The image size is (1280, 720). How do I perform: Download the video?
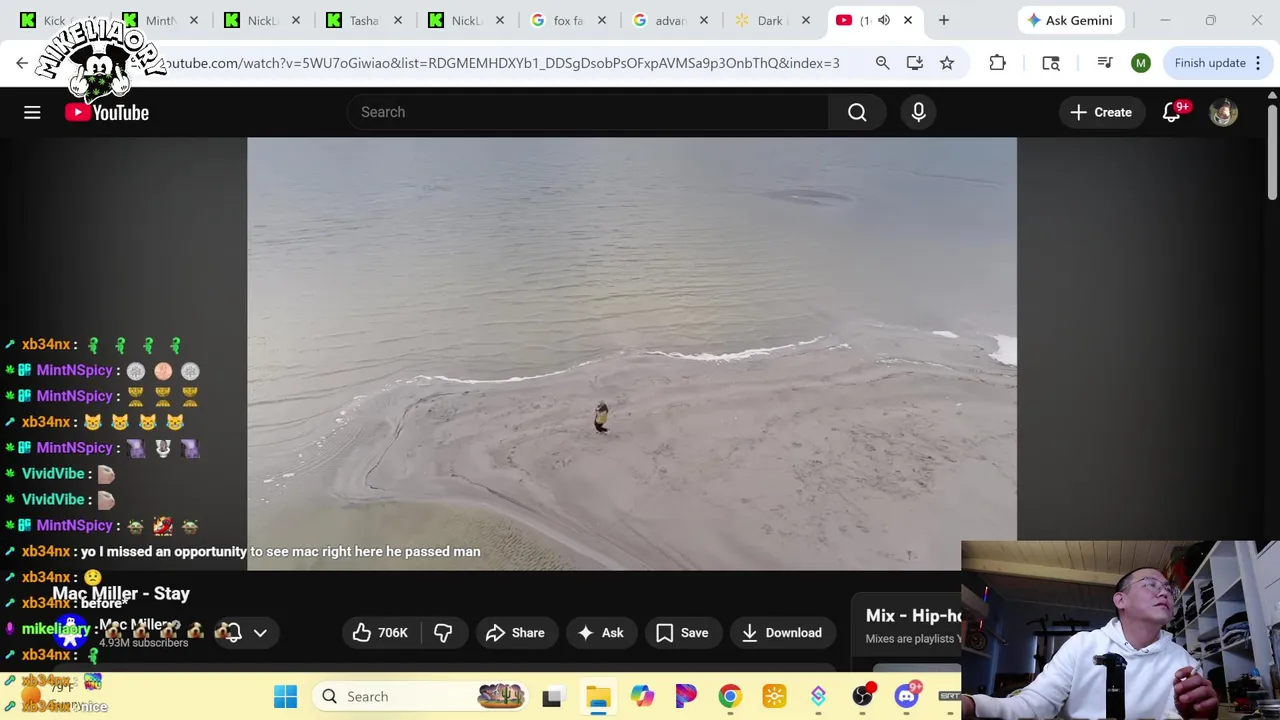click(782, 632)
